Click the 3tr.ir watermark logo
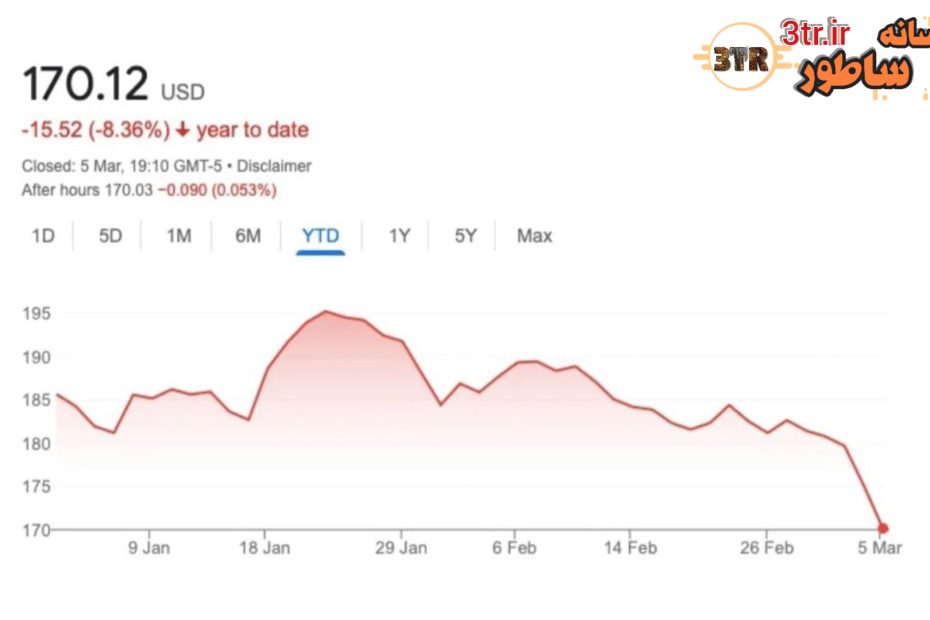Screen dimensions: 930x620 pos(814,33)
